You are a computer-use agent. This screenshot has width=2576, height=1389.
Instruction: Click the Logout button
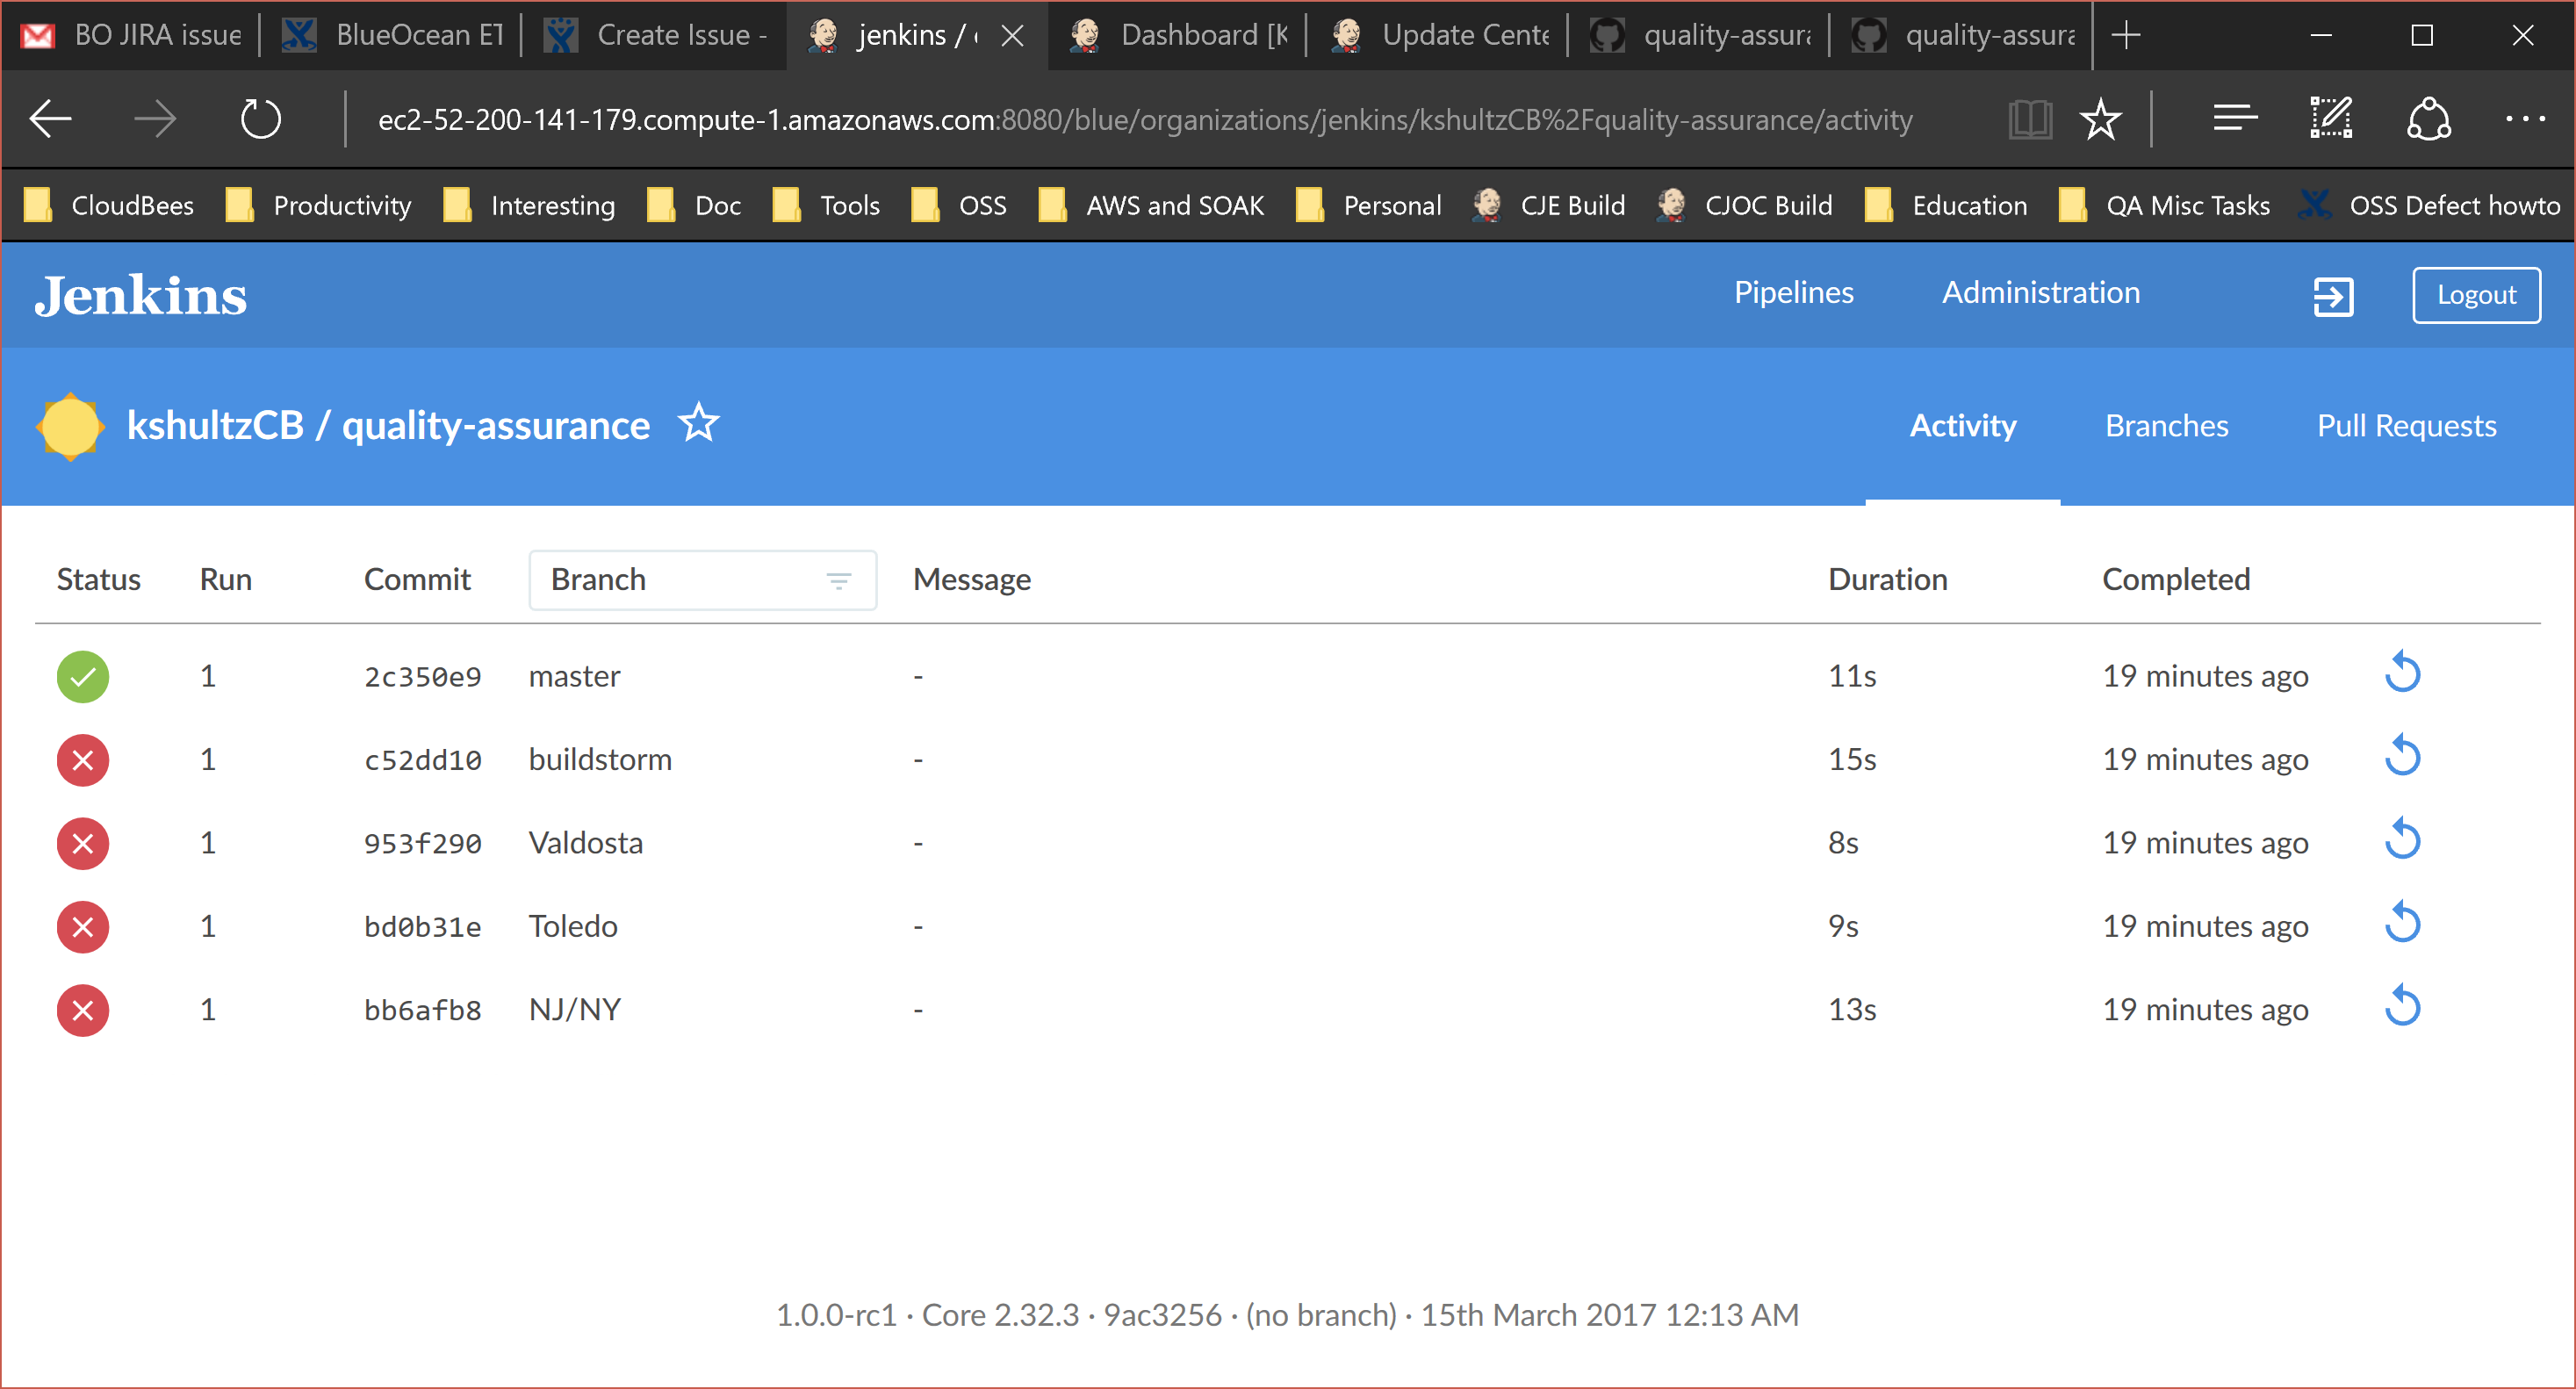point(2475,295)
